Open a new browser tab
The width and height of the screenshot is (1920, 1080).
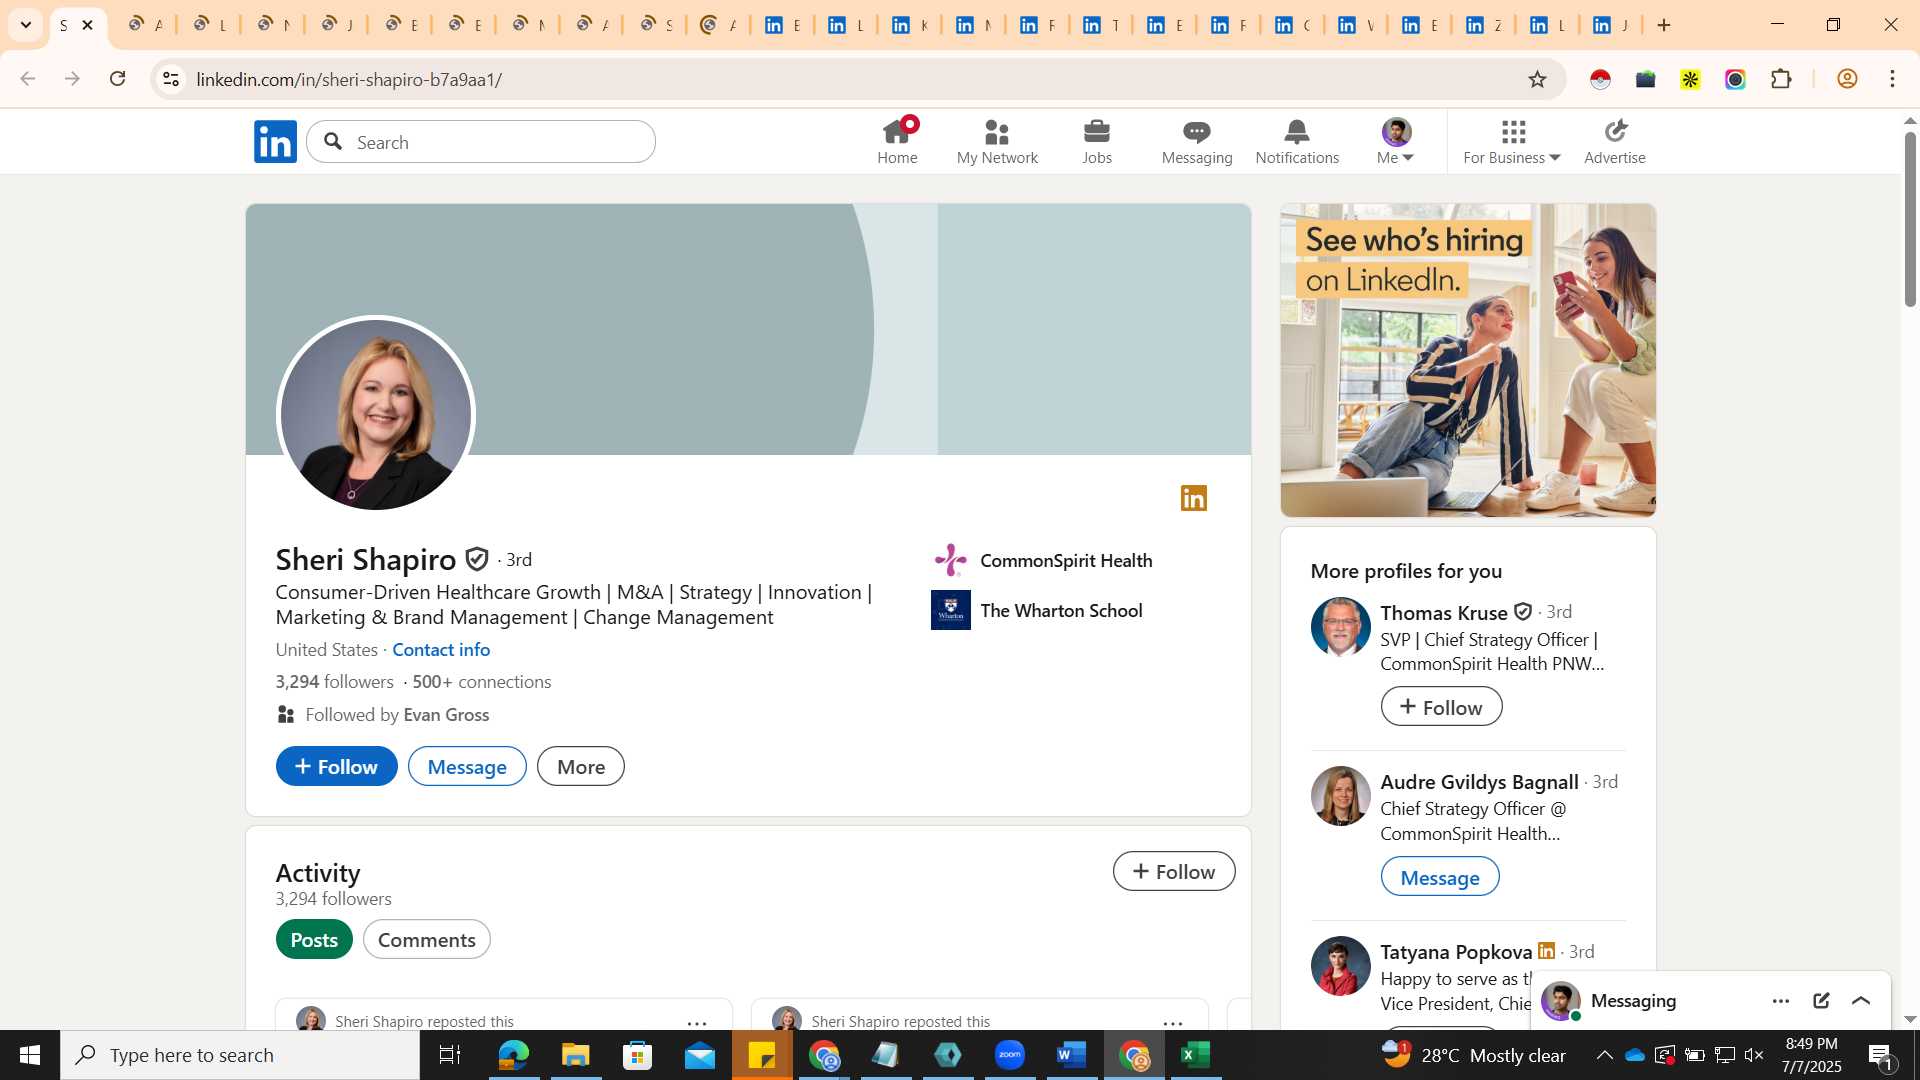[x=1664, y=25]
